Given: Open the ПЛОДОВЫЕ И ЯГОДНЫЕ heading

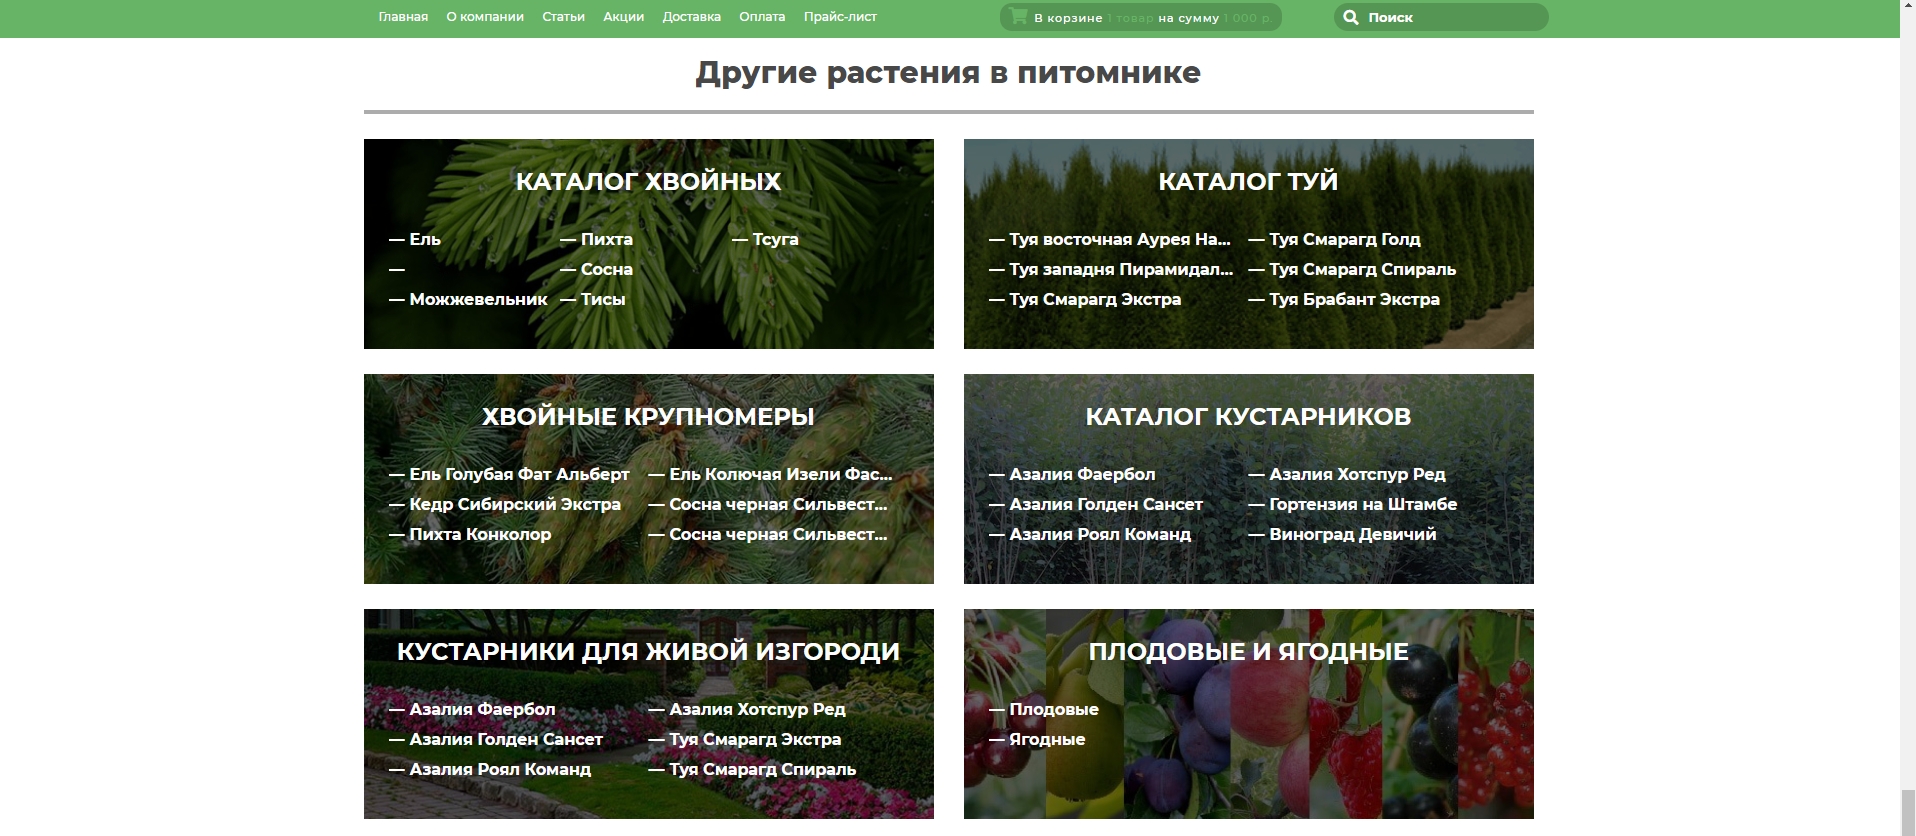Looking at the screenshot, I should point(1248,651).
